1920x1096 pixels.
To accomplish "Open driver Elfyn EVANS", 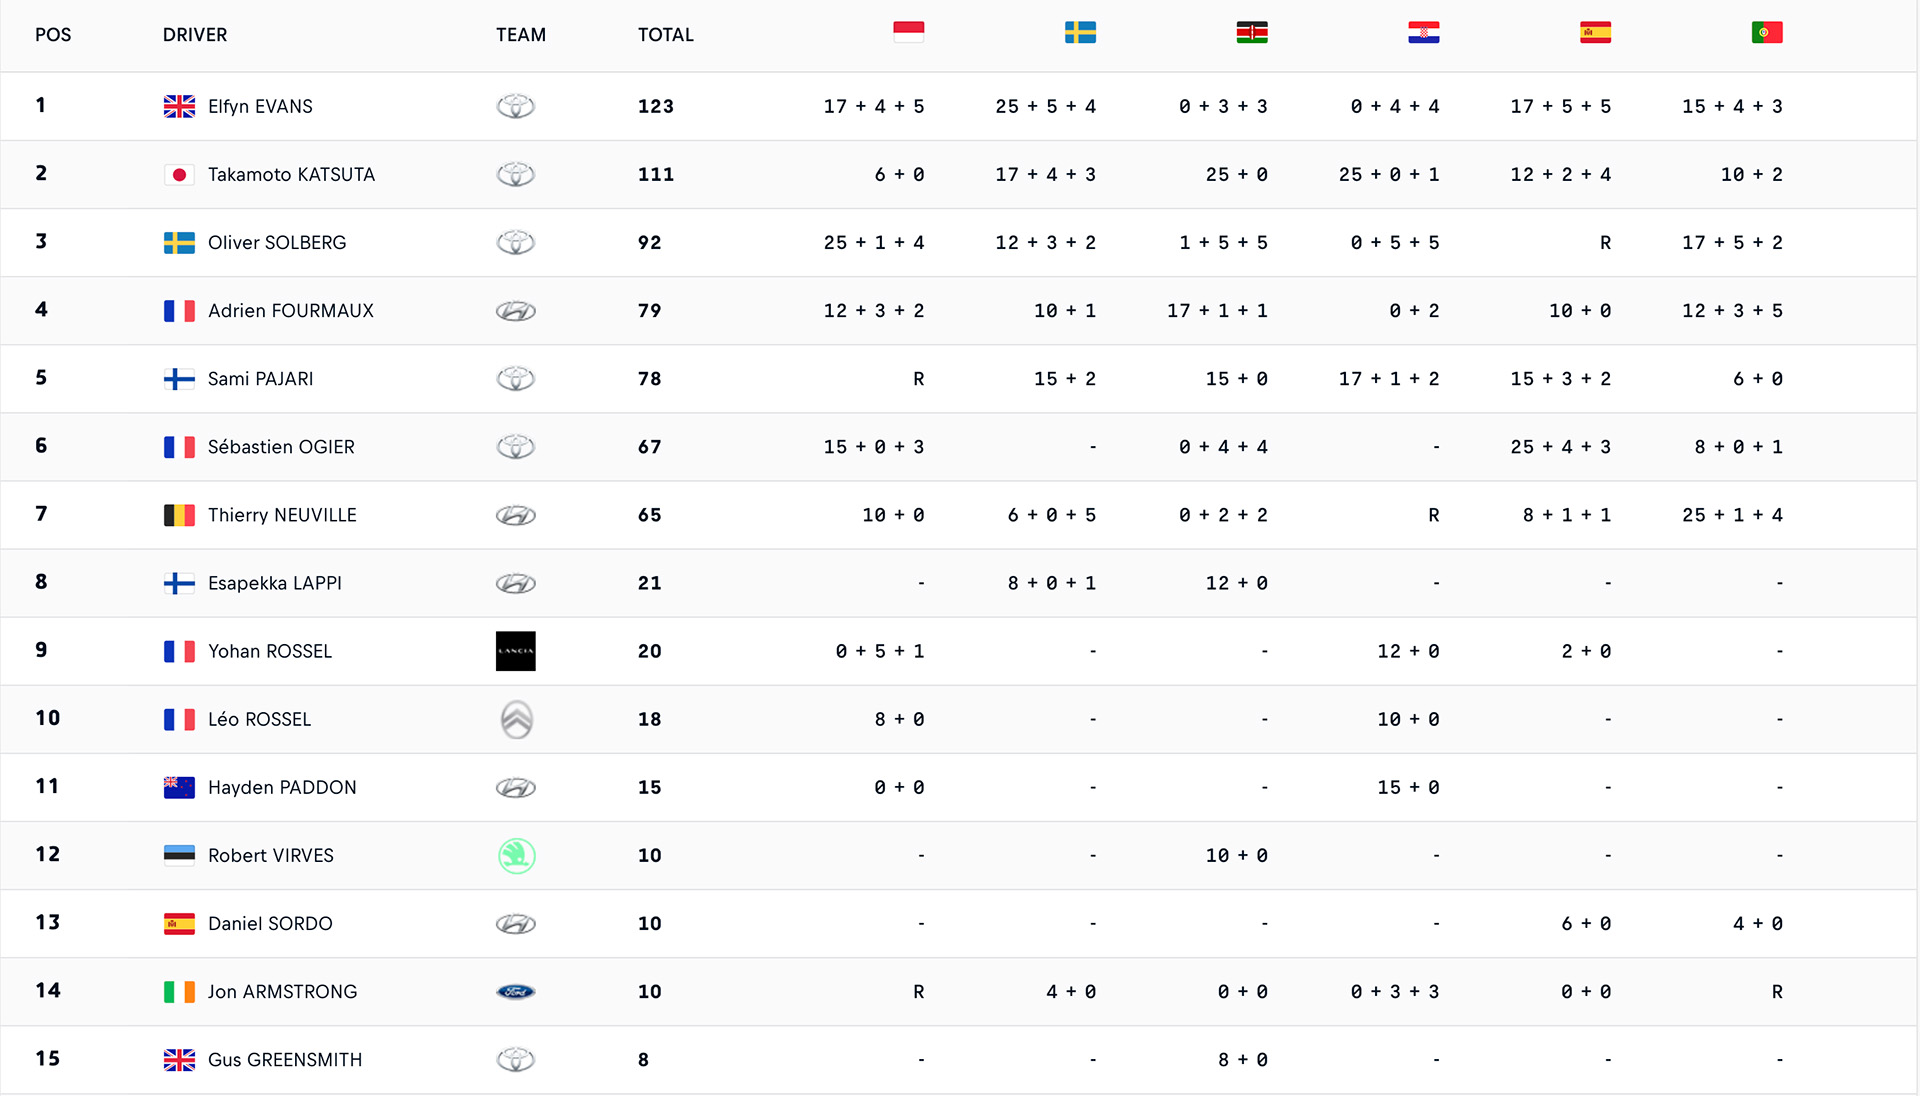I will pyautogui.click(x=260, y=106).
